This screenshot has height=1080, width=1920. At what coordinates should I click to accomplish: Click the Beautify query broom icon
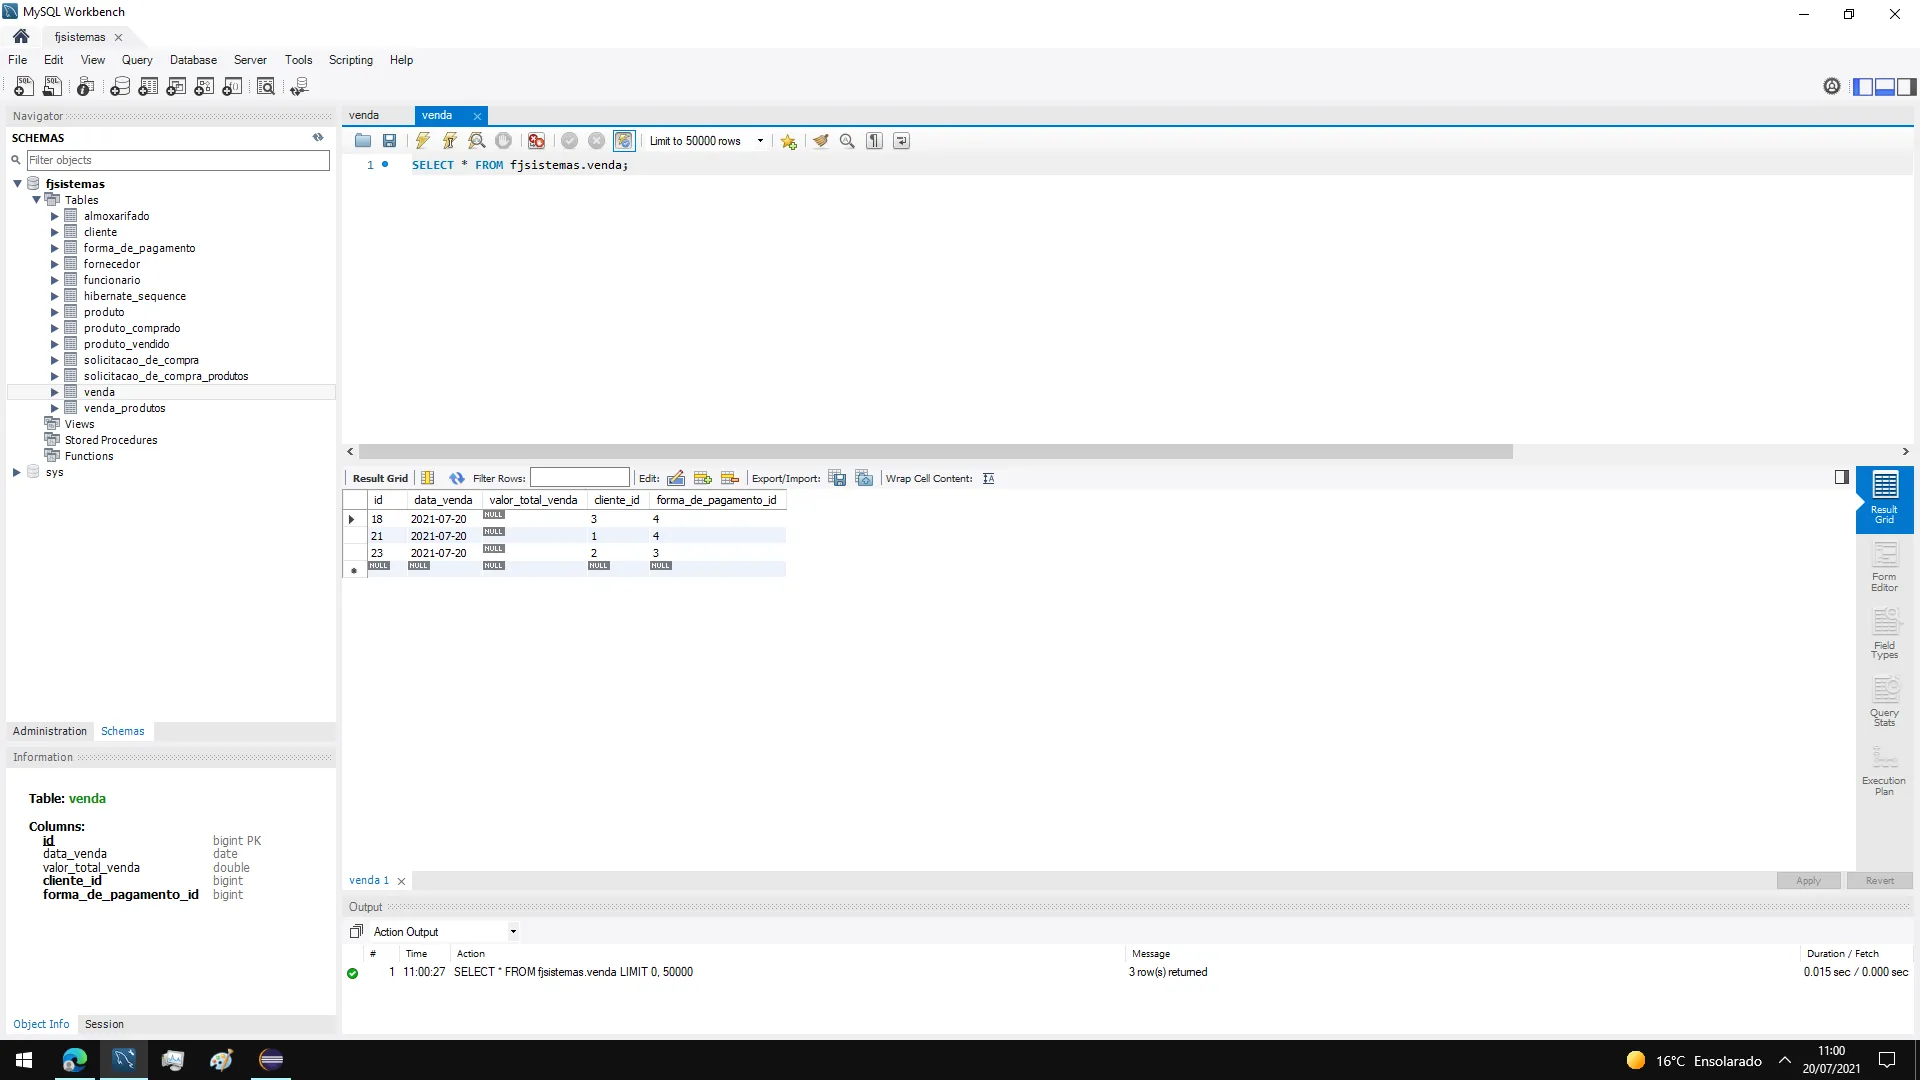coord(821,141)
